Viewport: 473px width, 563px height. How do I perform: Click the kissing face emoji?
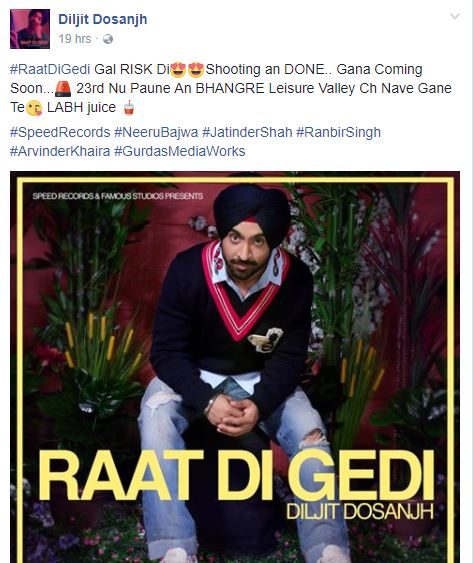click(x=35, y=108)
